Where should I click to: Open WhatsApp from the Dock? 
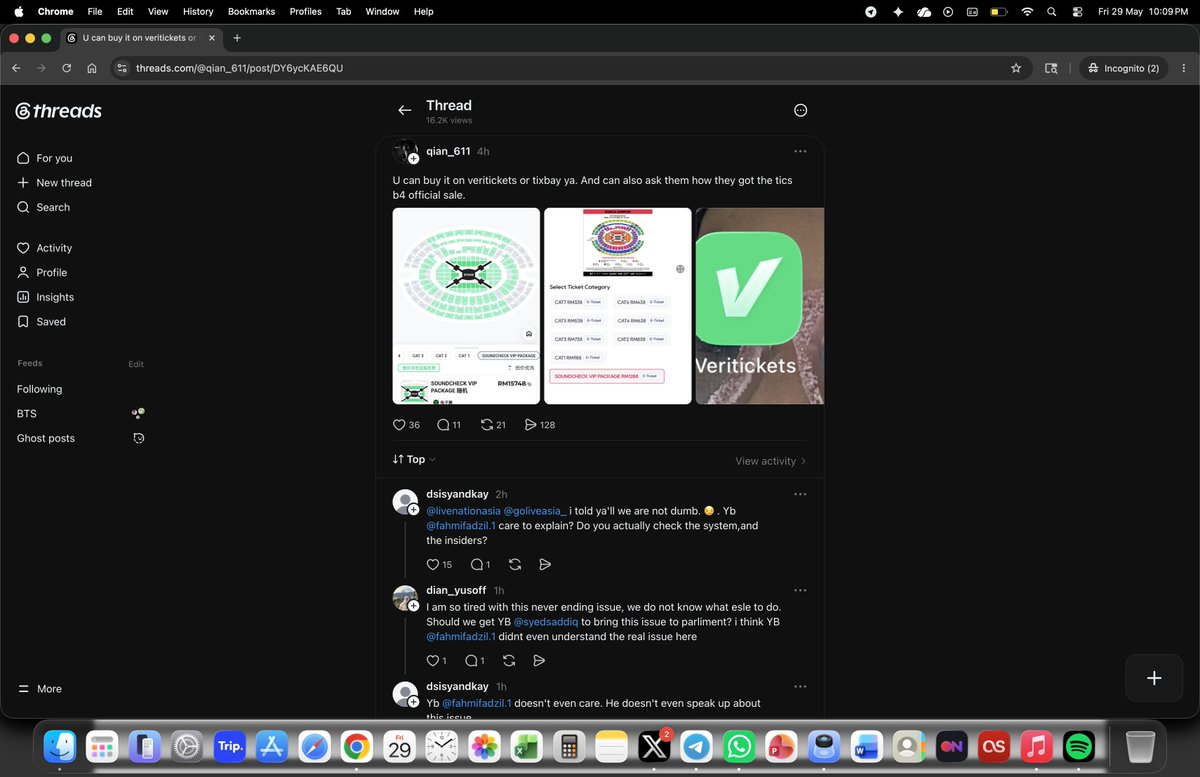(x=740, y=747)
